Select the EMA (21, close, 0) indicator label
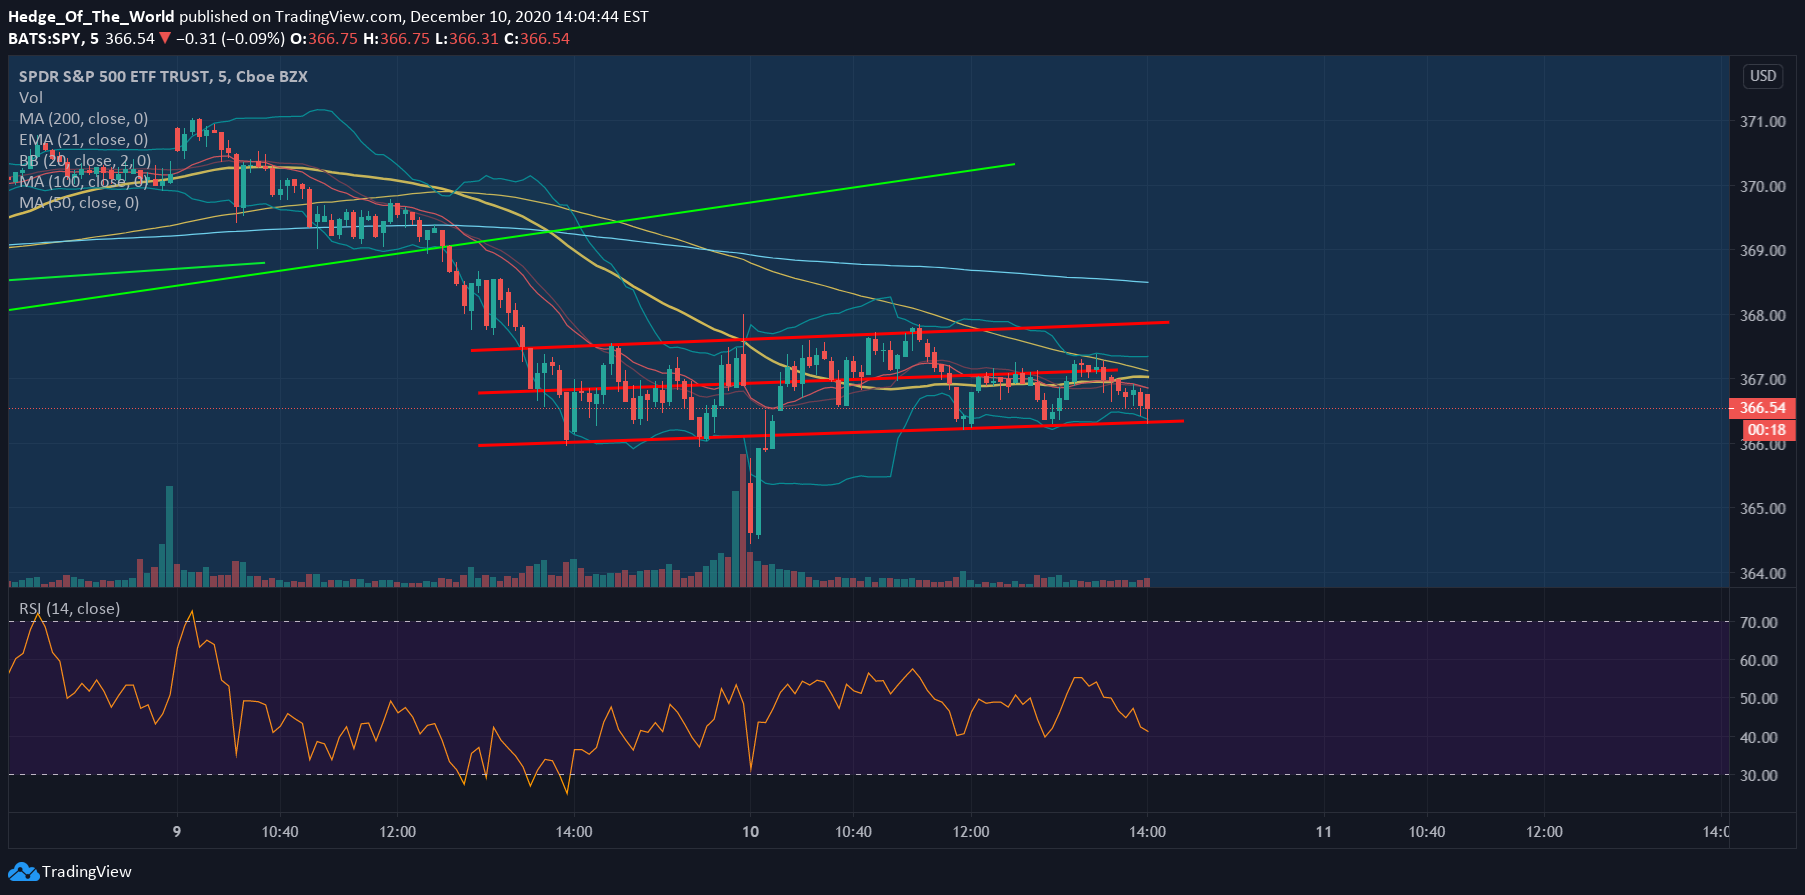 83,139
